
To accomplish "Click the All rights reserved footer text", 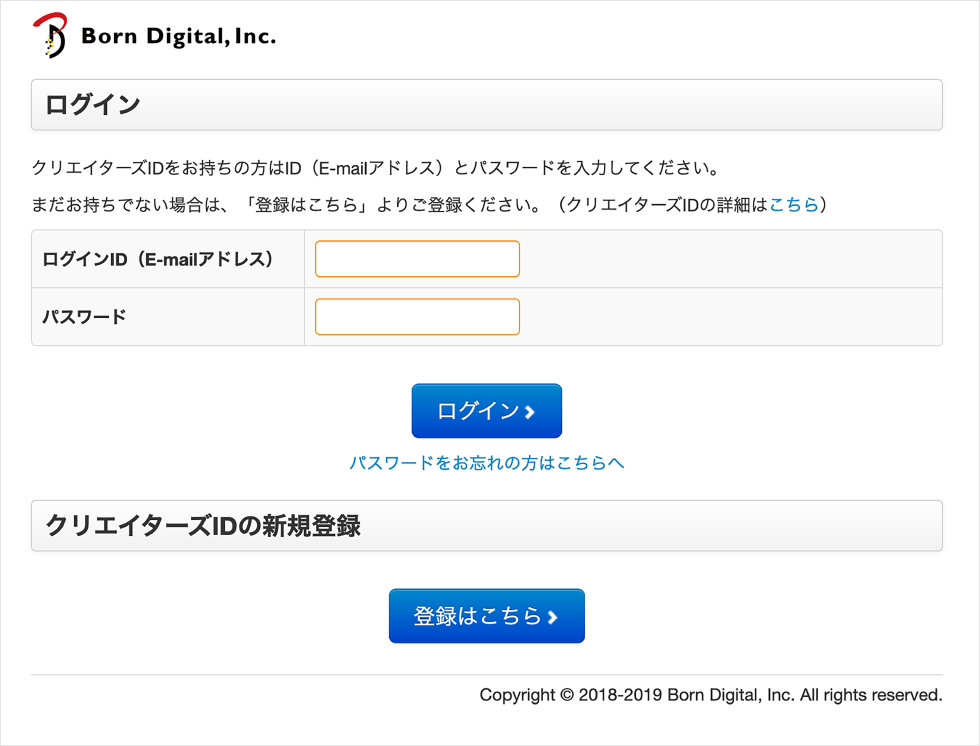I will click(871, 695).
